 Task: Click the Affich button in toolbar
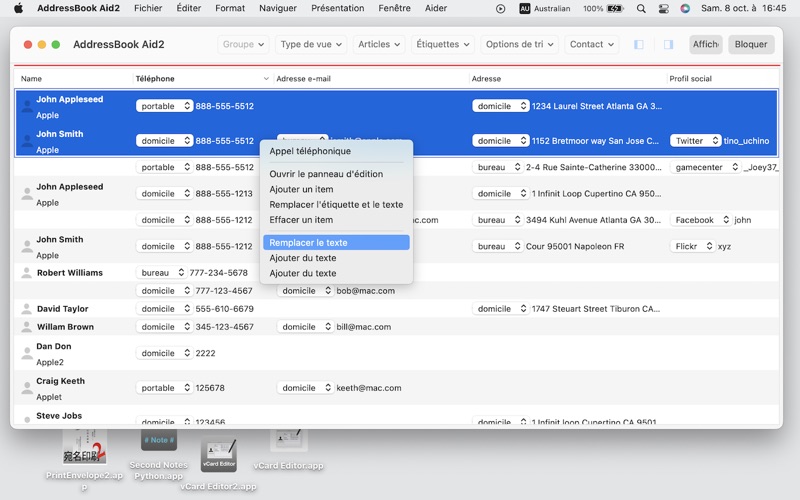coord(706,44)
